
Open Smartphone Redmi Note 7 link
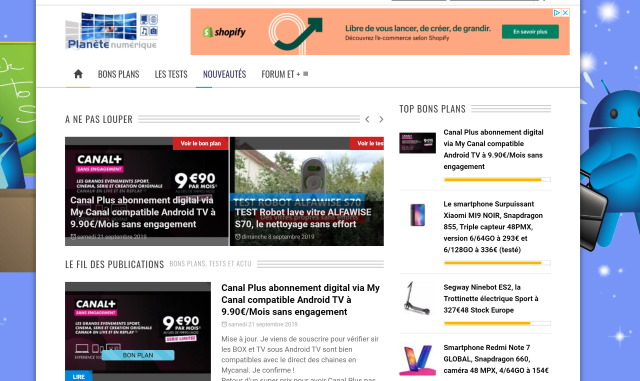pos(496,359)
